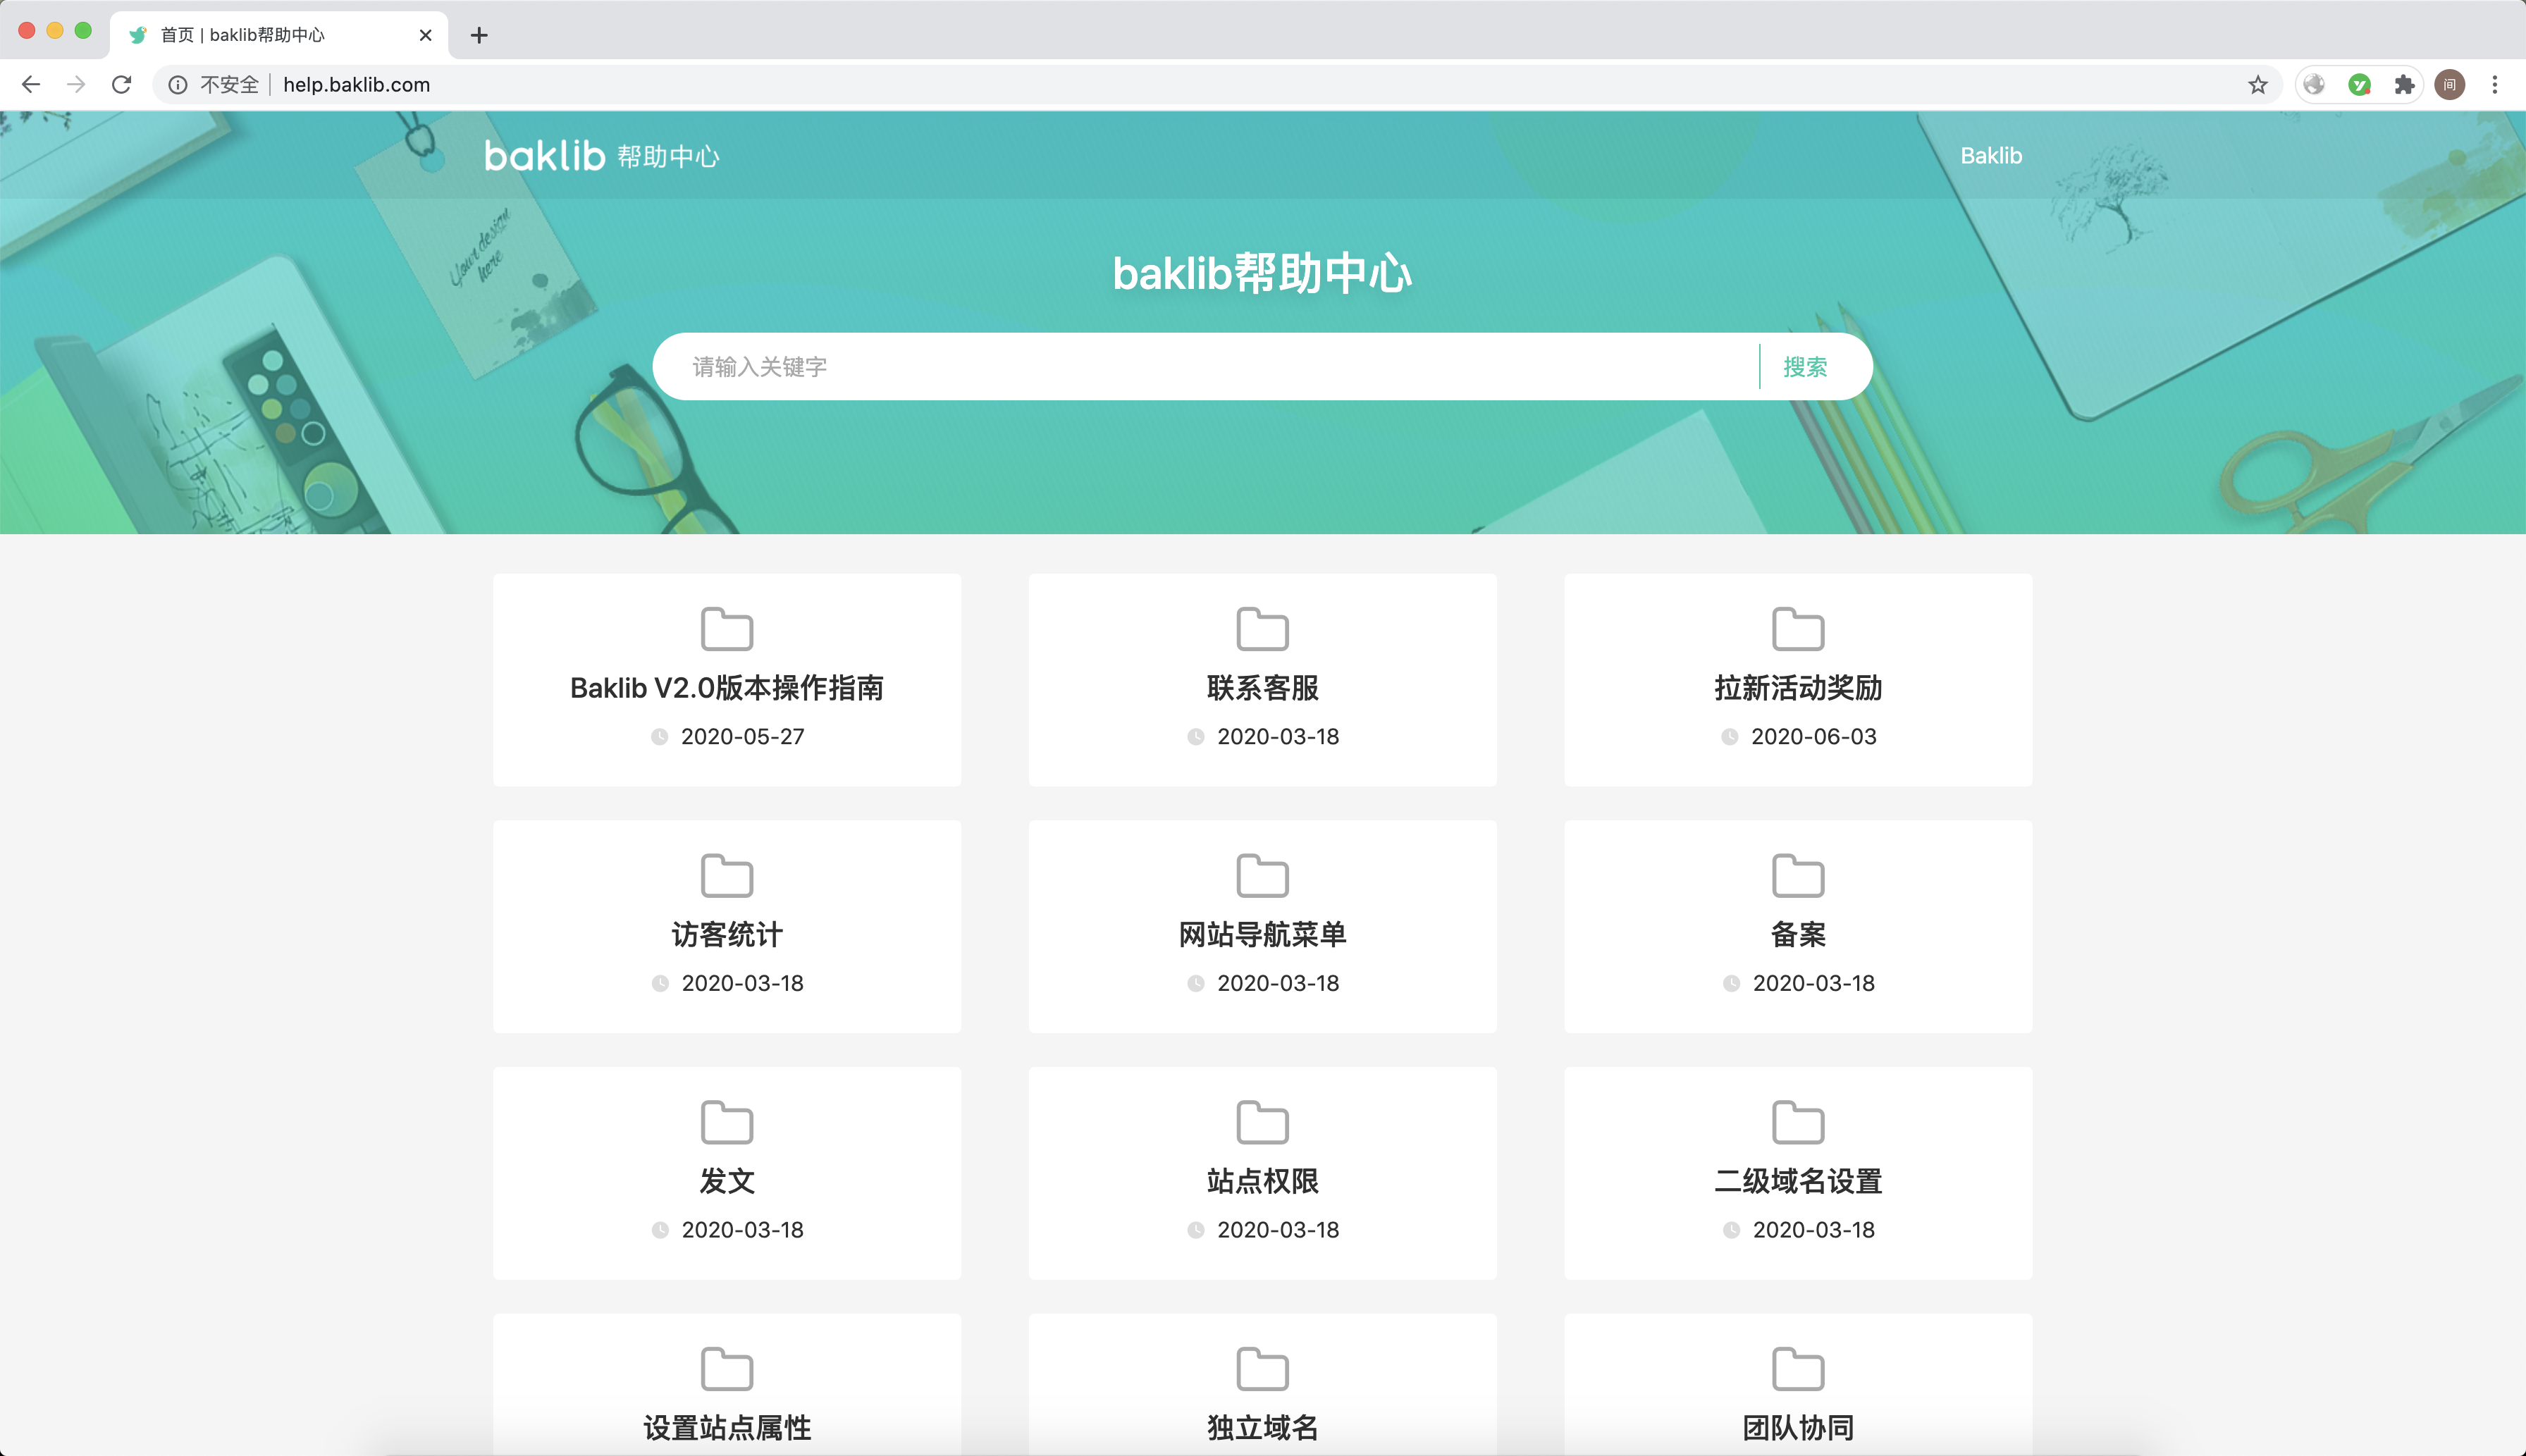Click the 搜索 search button
The width and height of the screenshot is (2526, 1456).
(1804, 367)
